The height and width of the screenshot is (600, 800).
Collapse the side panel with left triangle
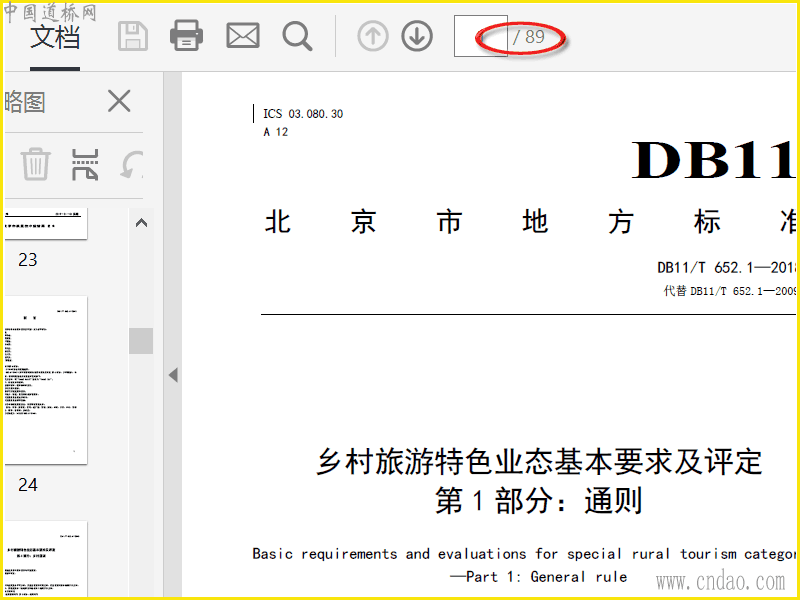point(173,376)
